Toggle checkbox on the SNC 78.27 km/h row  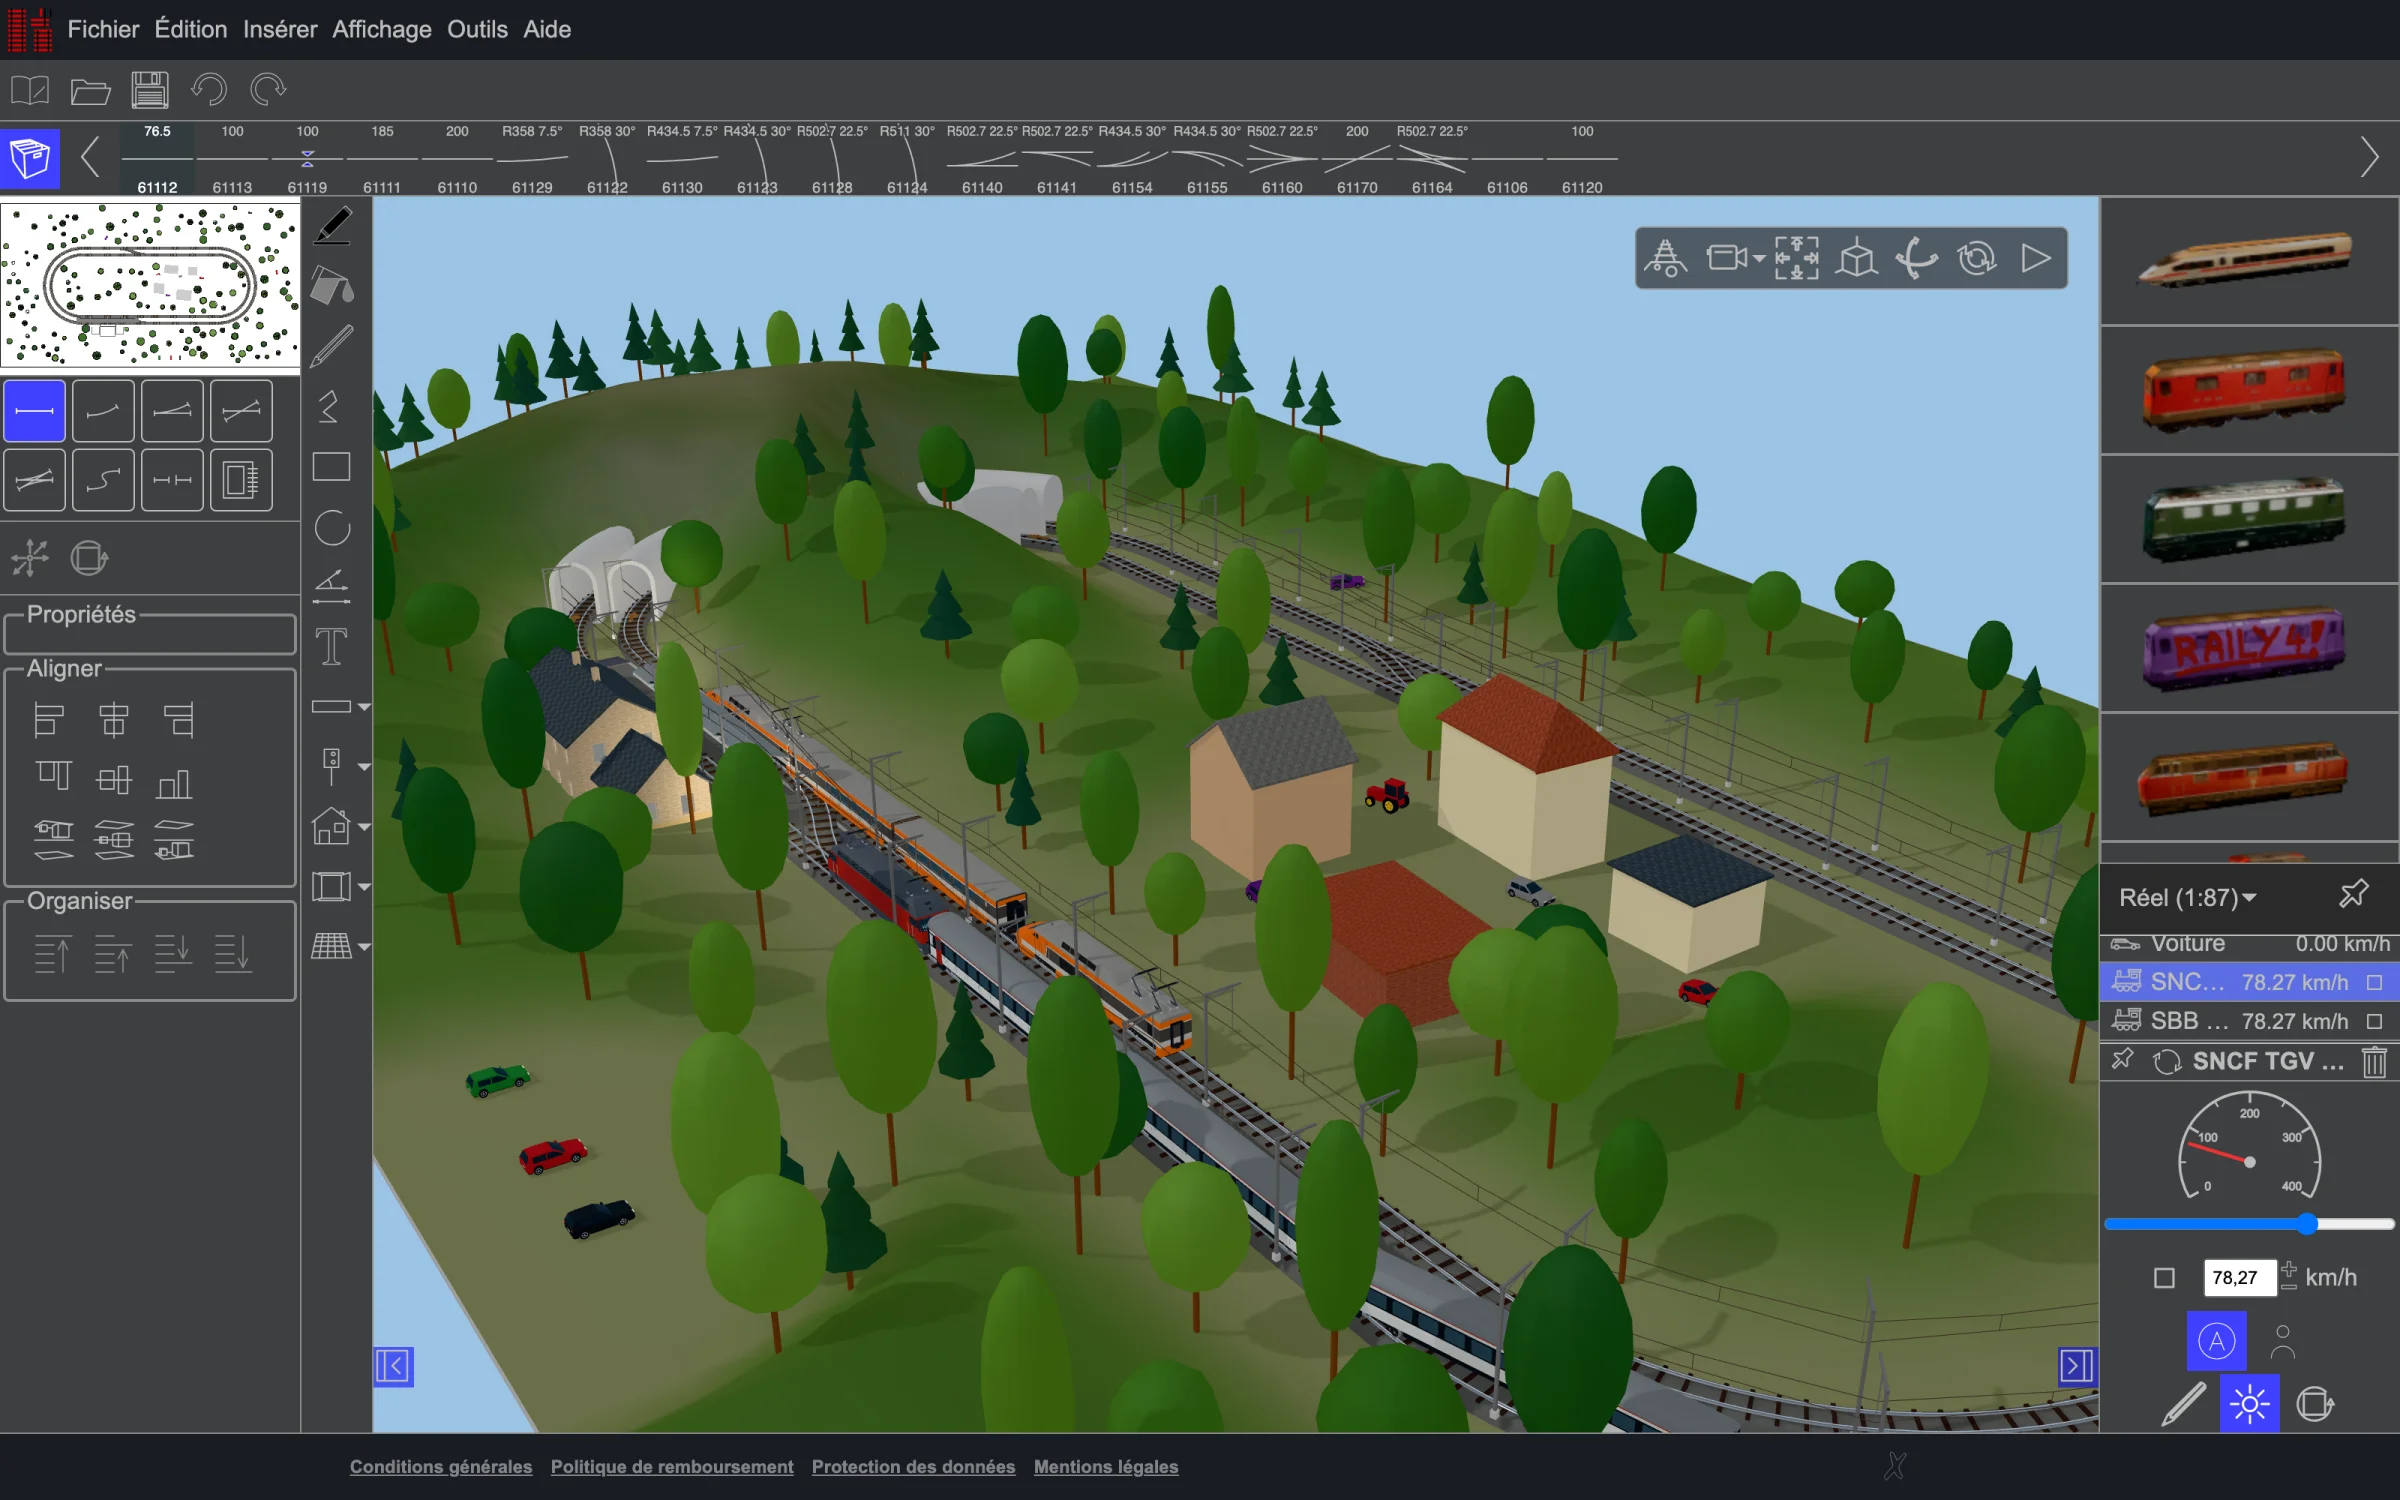(x=2374, y=983)
